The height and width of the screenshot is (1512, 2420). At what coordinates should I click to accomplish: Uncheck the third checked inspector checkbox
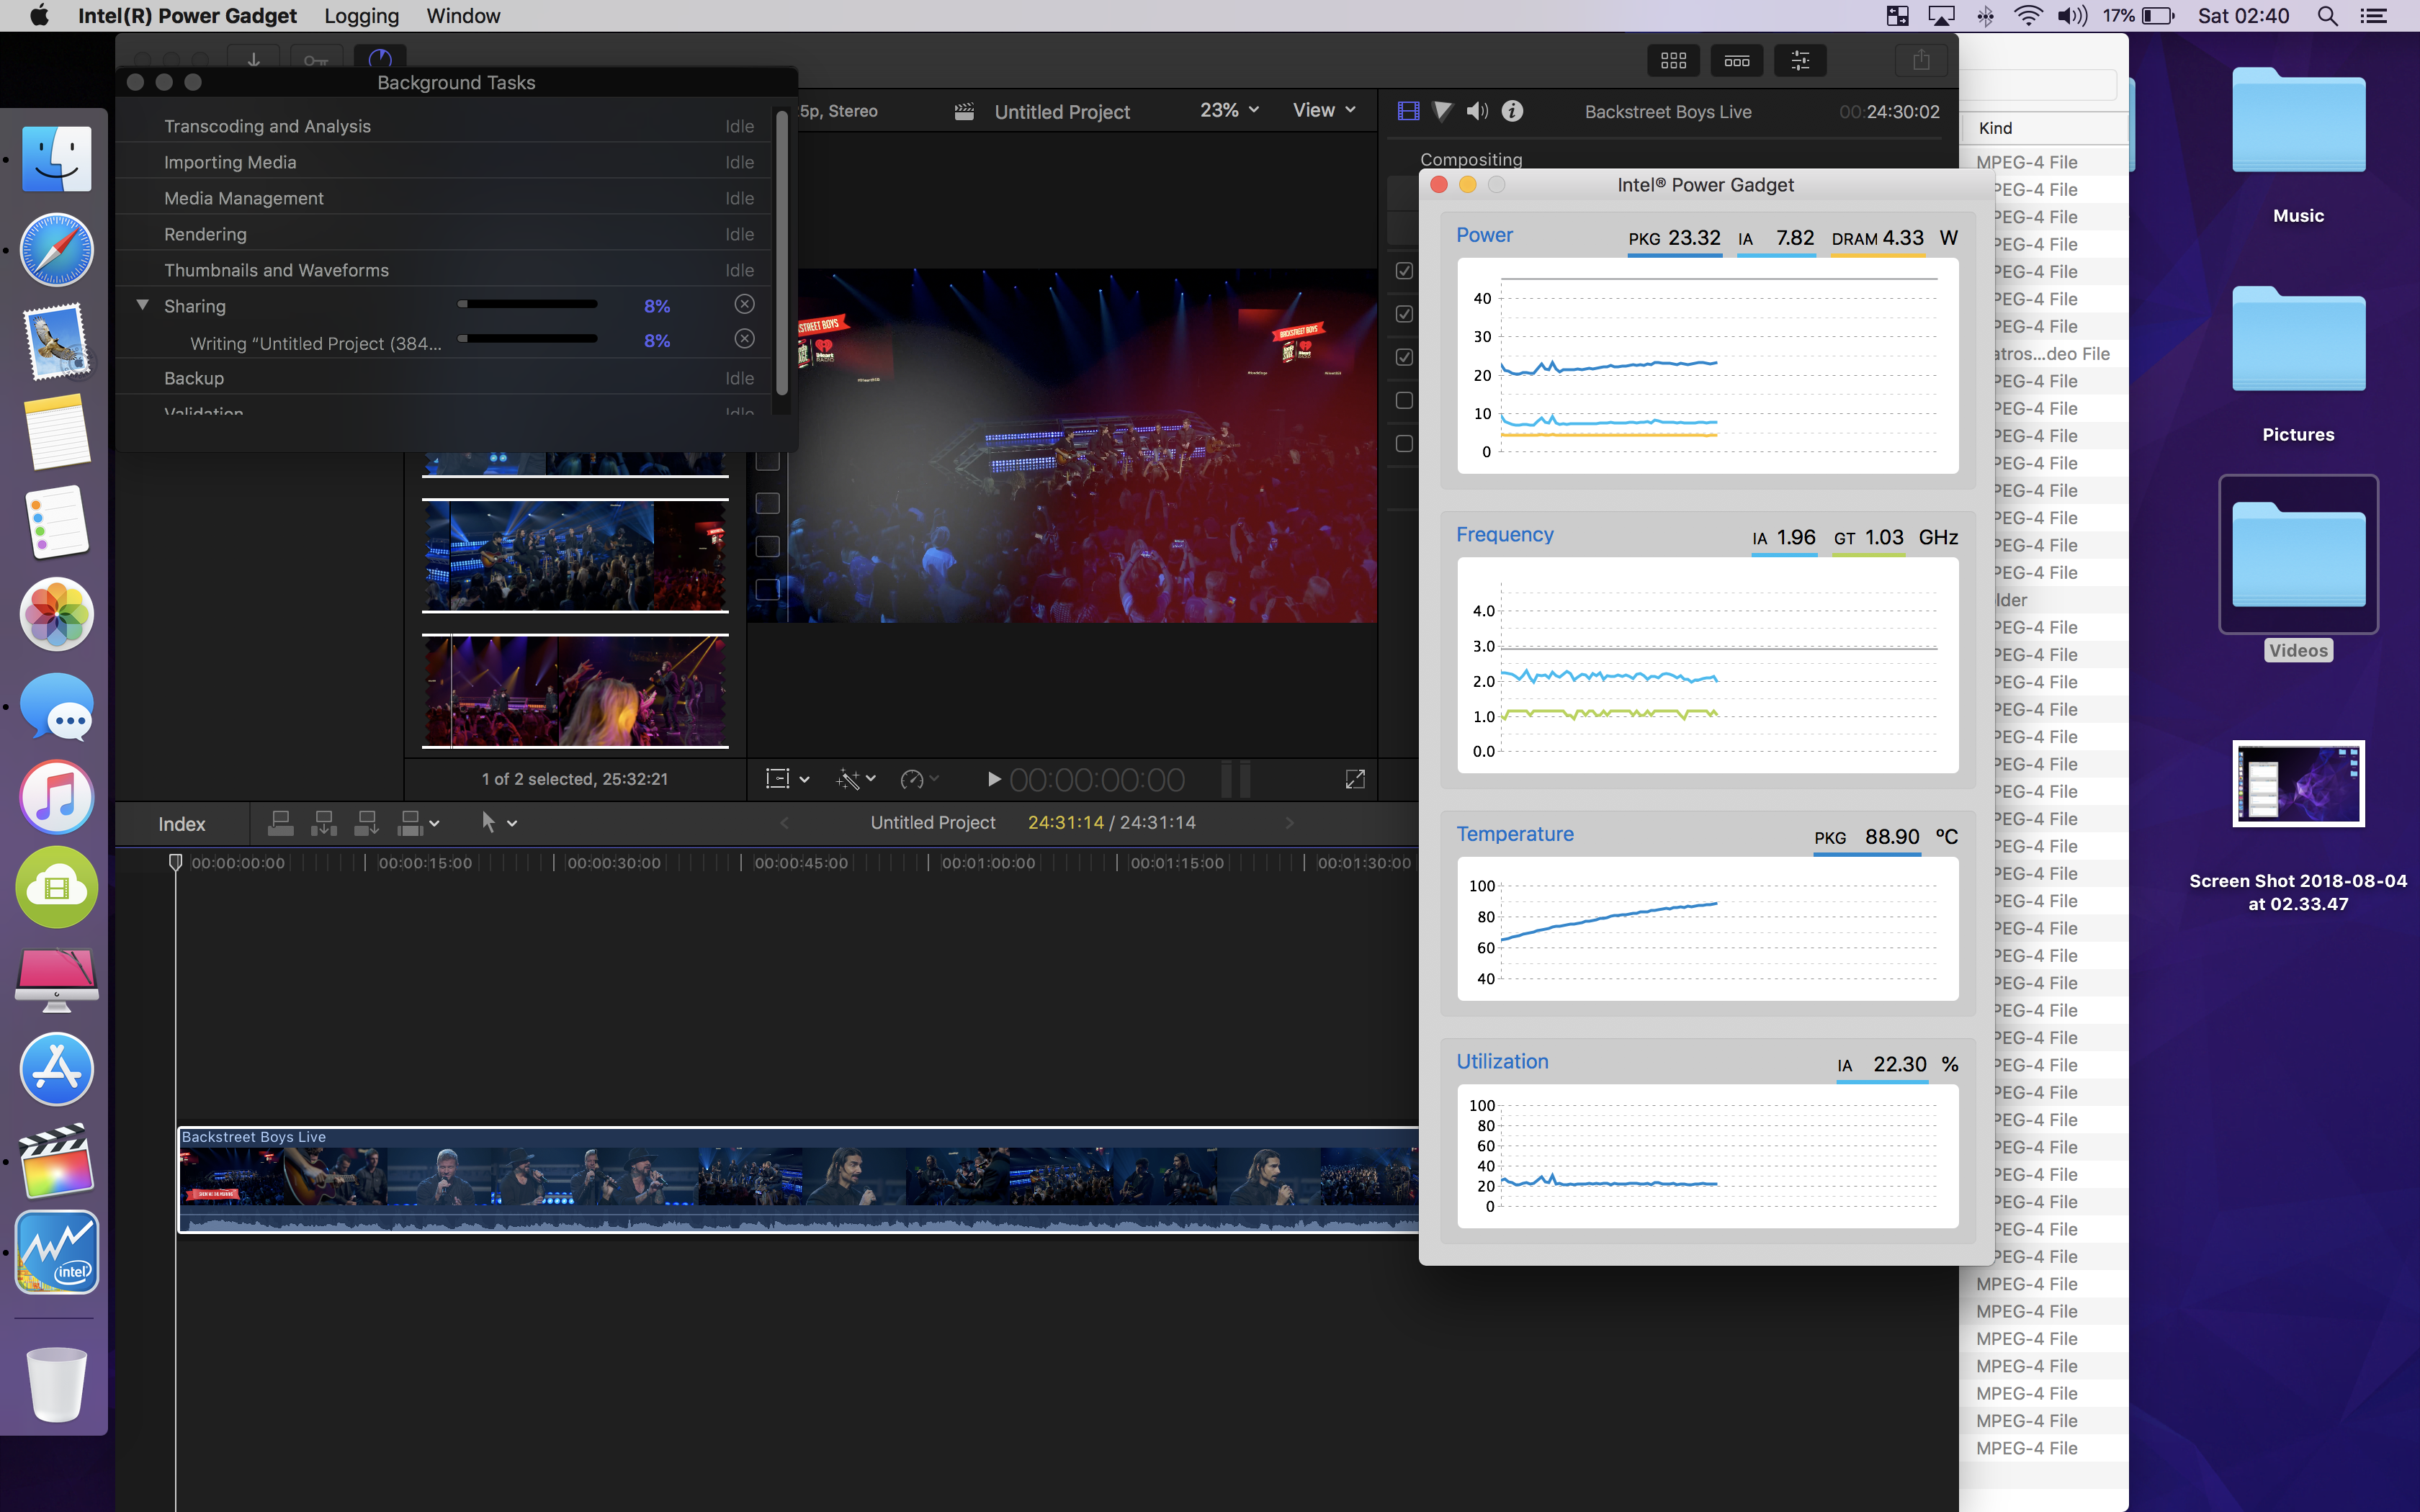[x=1404, y=357]
